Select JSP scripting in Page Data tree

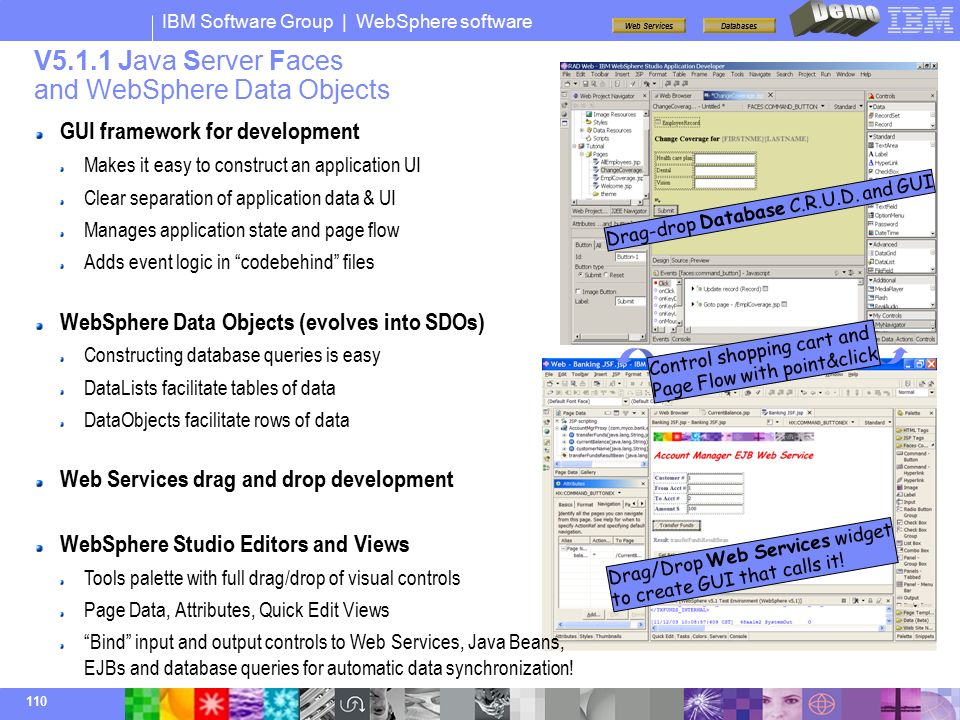click(579, 421)
